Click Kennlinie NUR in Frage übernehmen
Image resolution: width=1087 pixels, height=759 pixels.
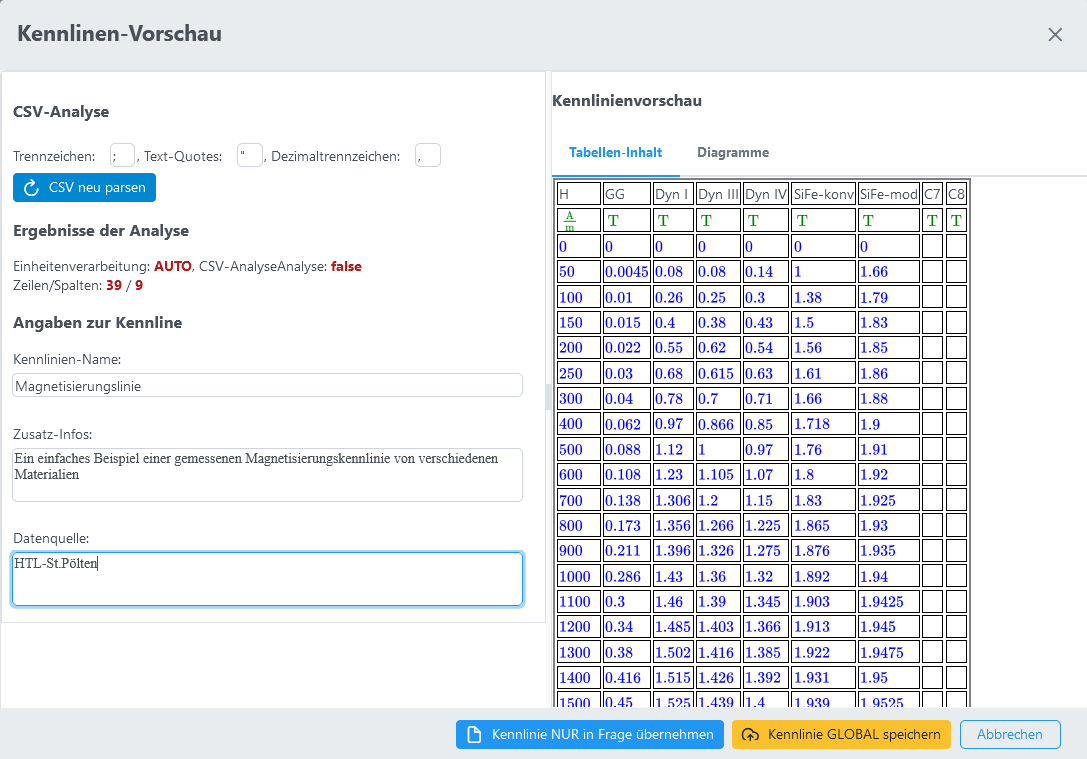point(589,734)
